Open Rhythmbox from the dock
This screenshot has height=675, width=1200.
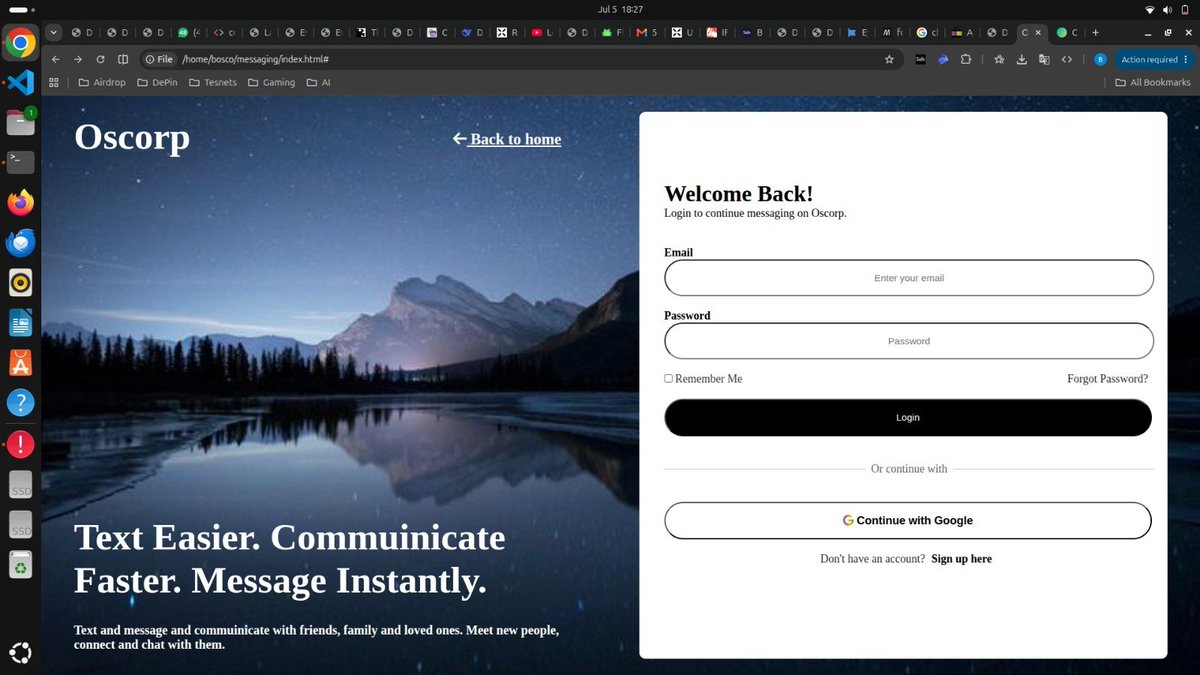[20, 283]
